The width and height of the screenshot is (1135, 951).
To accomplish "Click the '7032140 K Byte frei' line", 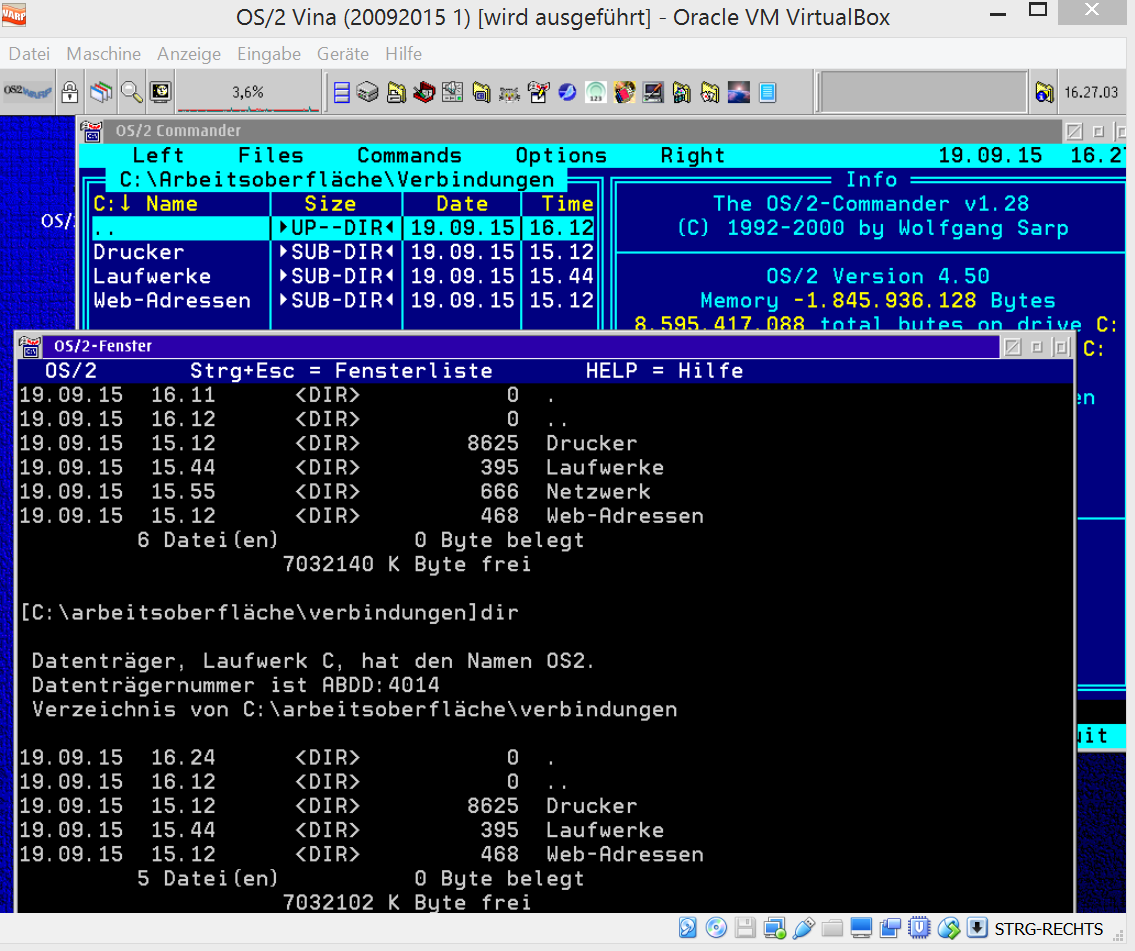I will point(407,564).
